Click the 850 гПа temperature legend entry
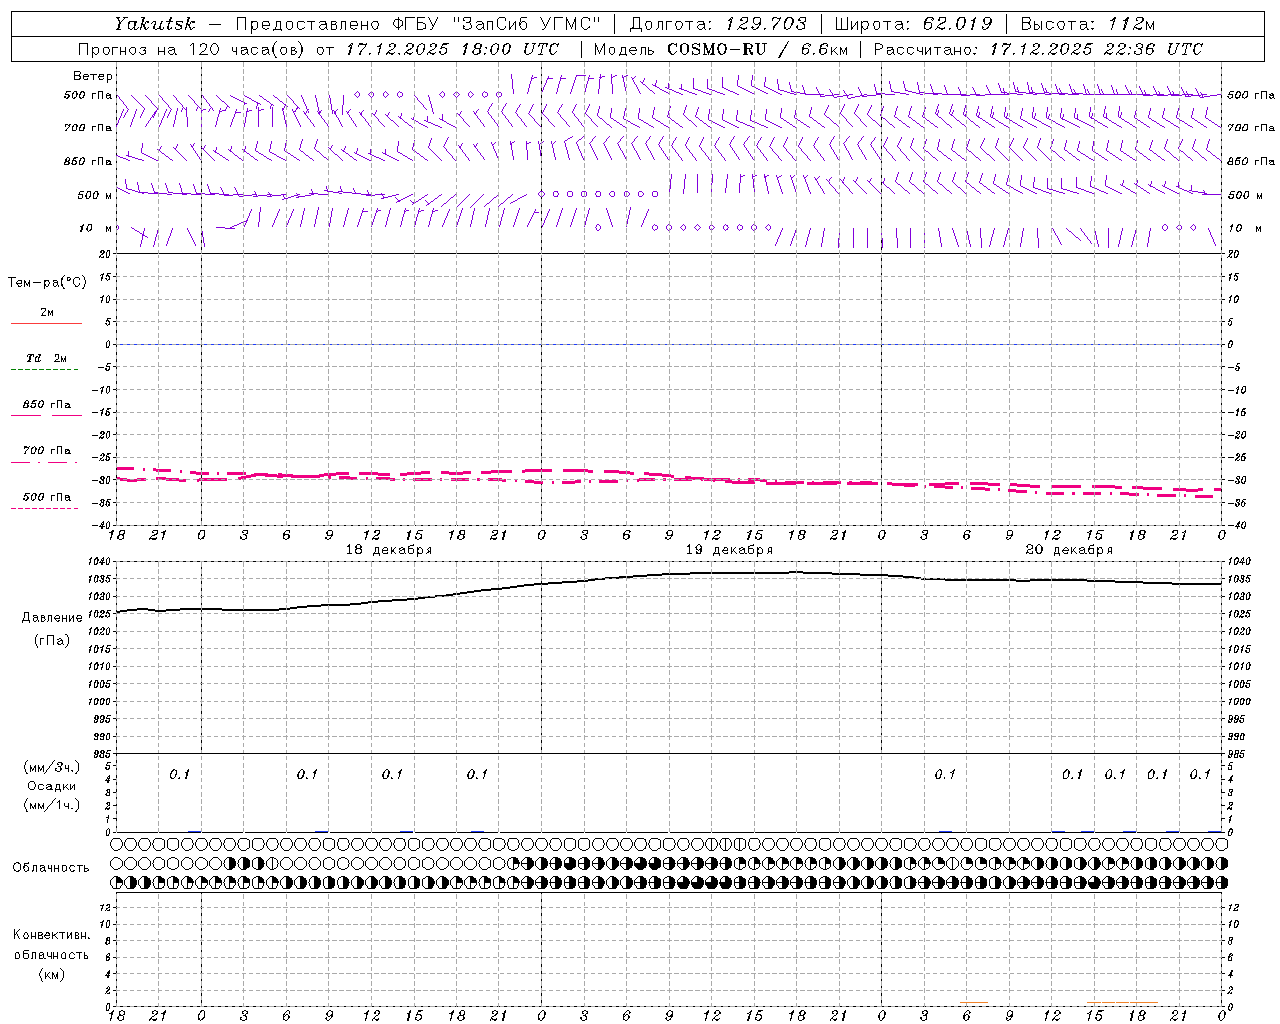Viewport: 1280px width, 1024px height. click(x=47, y=405)
